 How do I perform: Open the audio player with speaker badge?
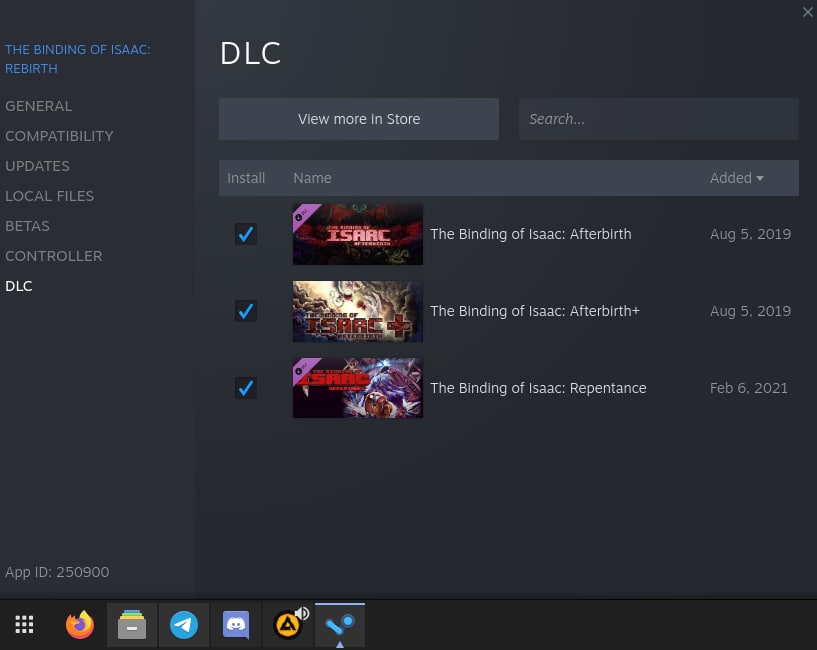click(x=288, y=624)
